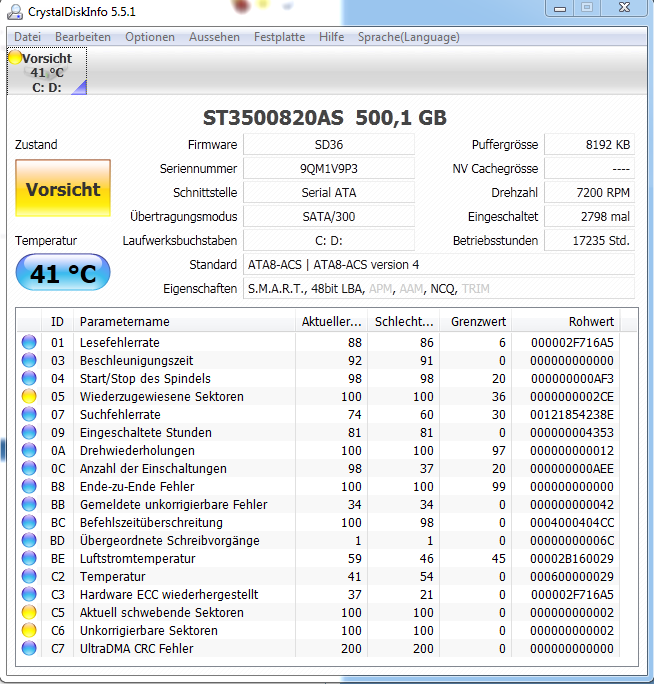The image size is (654, 684).
Task: Click yellow icon for C6 Unkorrigierbare Sektoren
Action: [29, 630]
